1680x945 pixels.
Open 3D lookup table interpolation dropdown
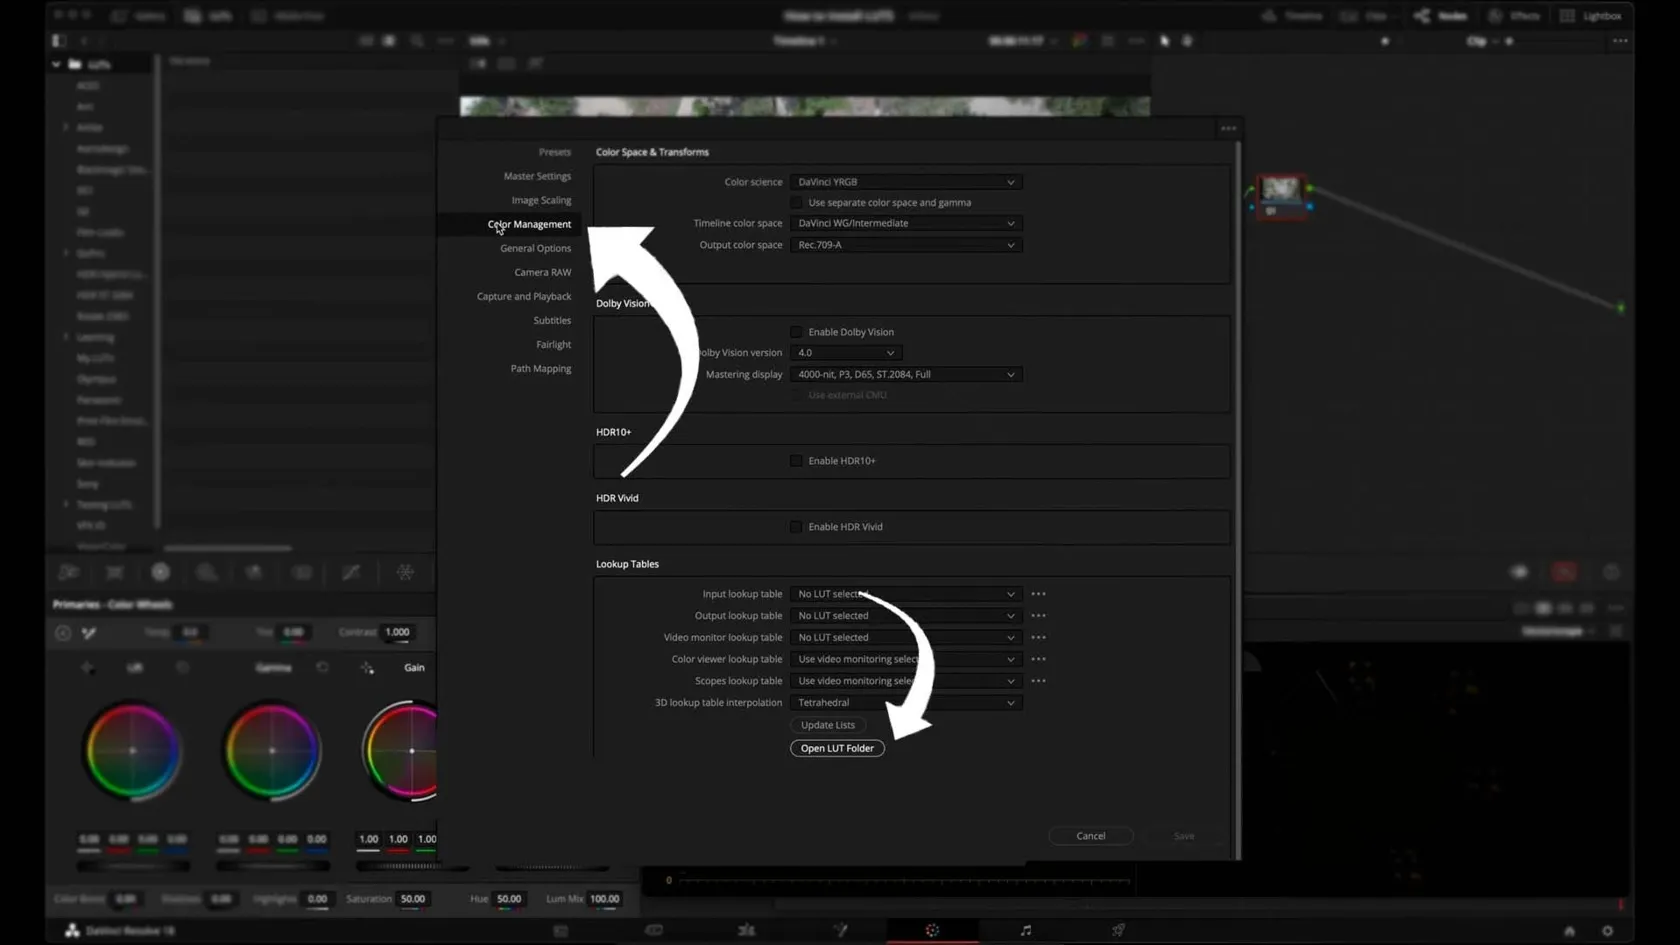(x=905, y=703)
